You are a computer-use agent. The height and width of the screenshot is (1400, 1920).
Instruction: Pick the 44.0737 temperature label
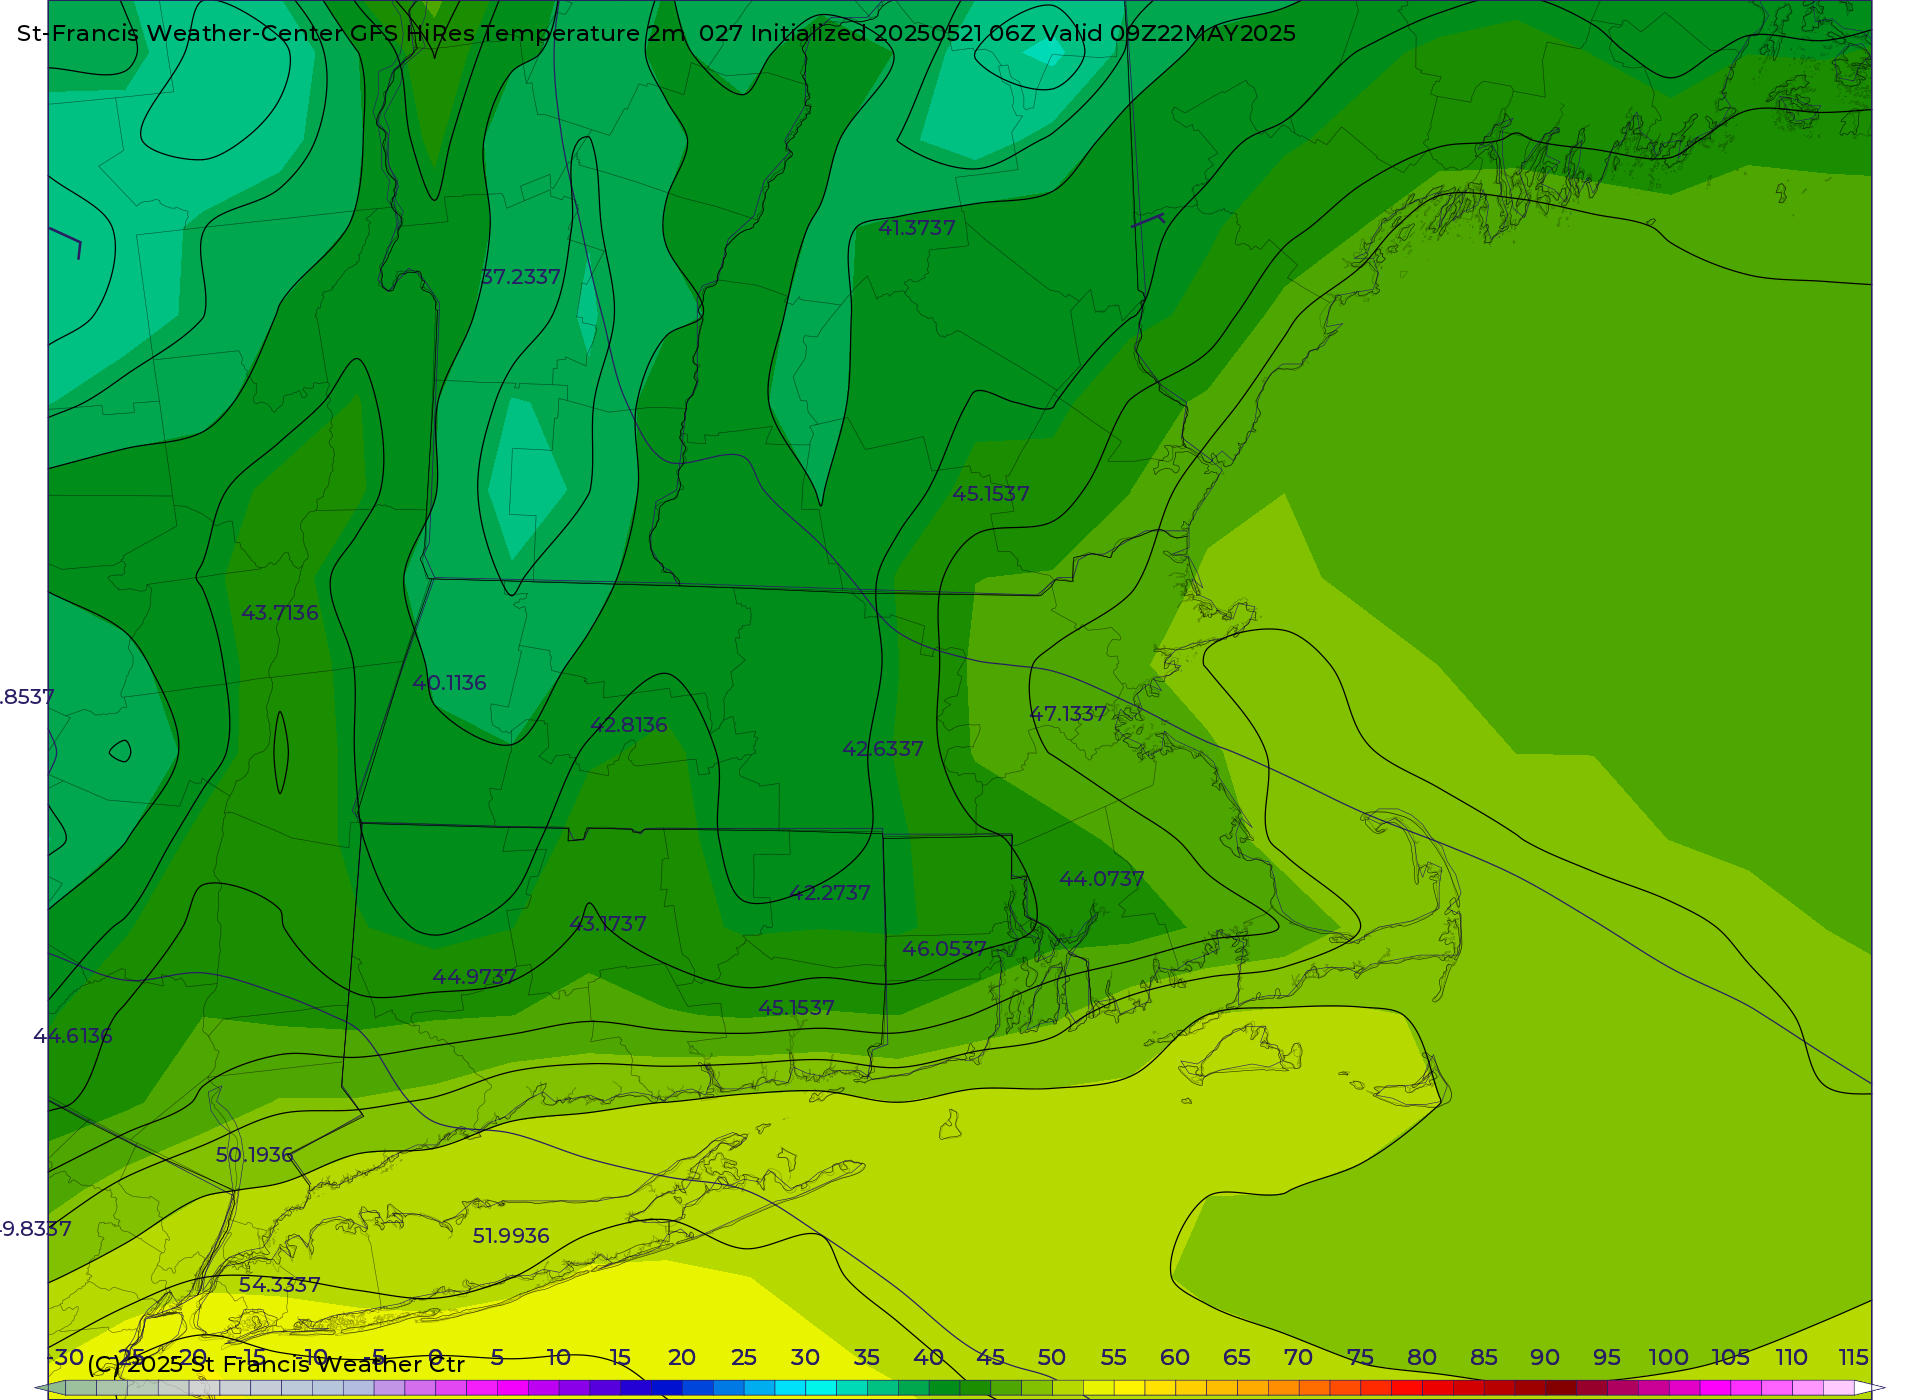pos(1102,879)
